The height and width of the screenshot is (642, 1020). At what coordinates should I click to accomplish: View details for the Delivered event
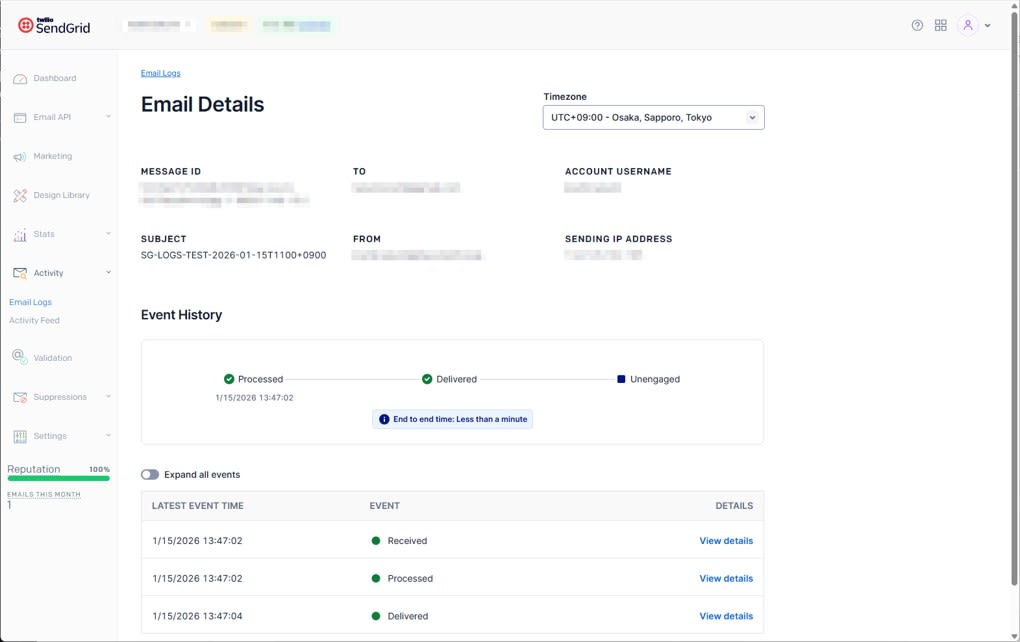[726, 616]
